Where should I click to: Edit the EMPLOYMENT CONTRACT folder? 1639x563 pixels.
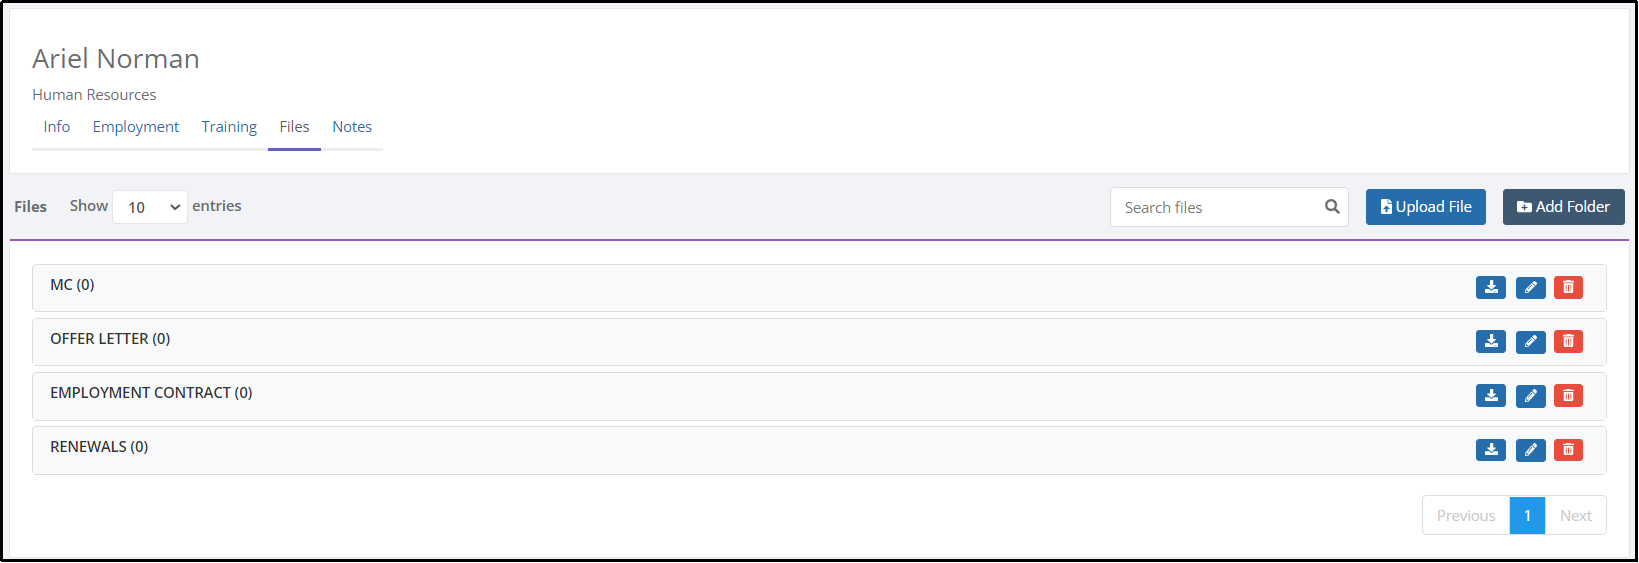1530,395
